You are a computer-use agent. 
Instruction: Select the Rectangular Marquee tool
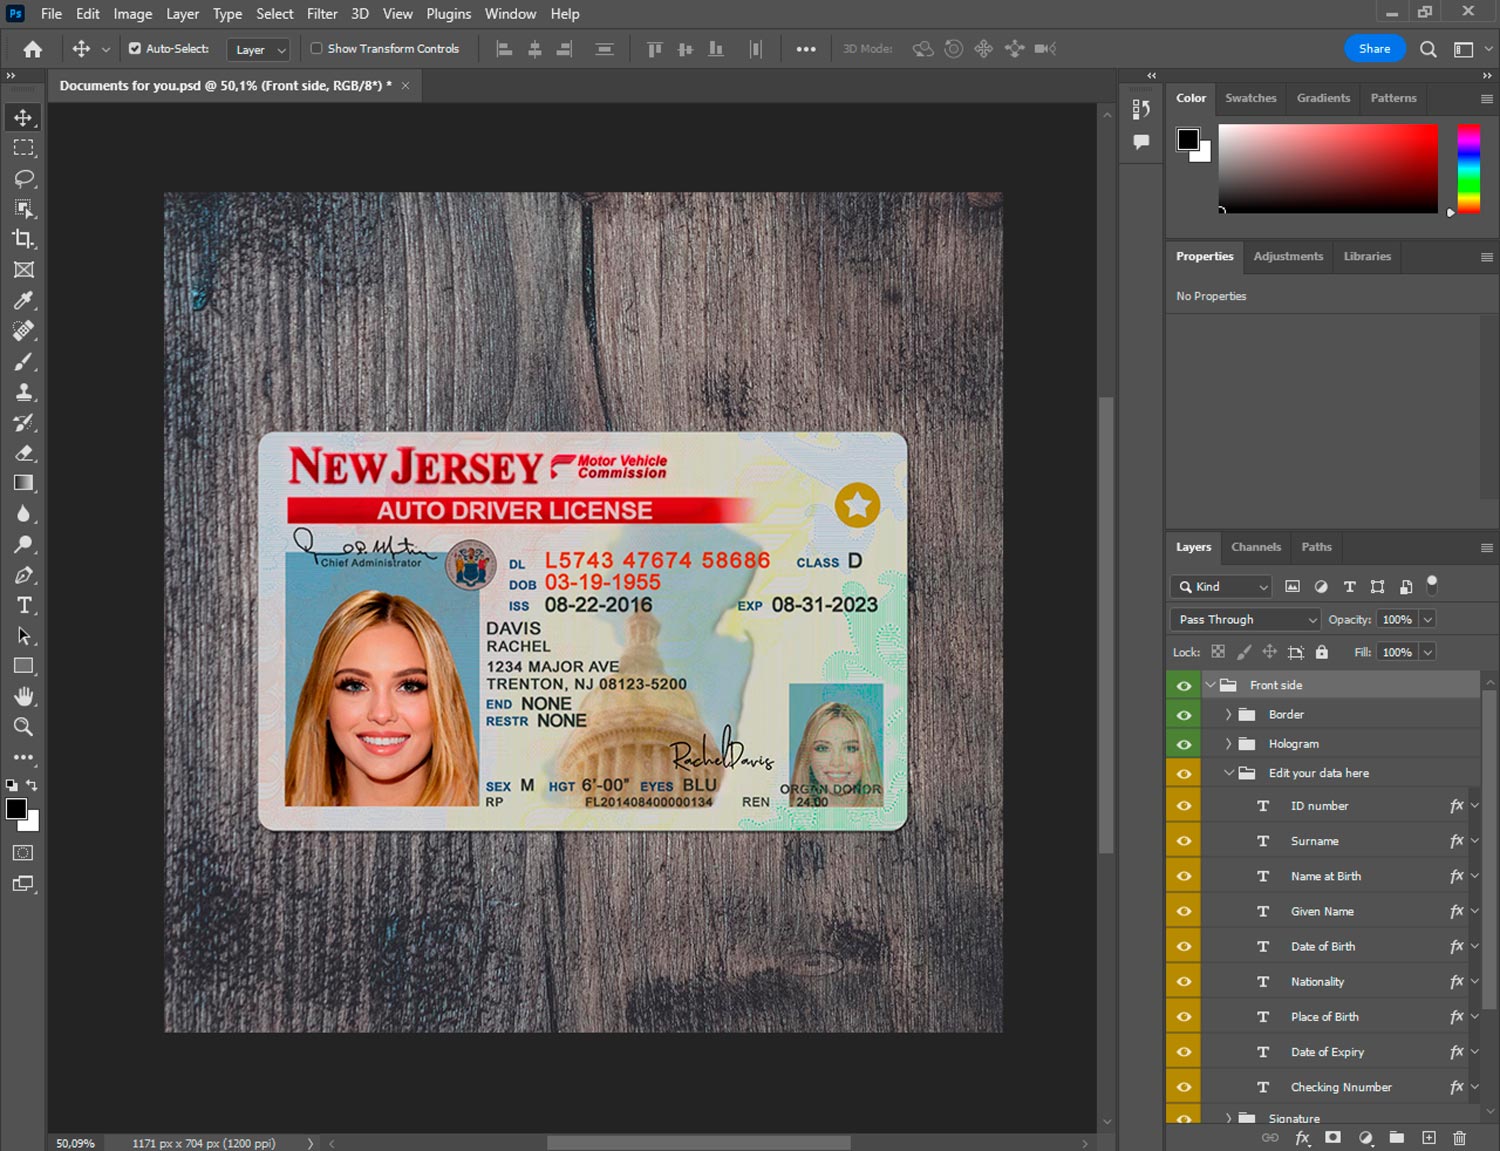click(x=23, y=148)
